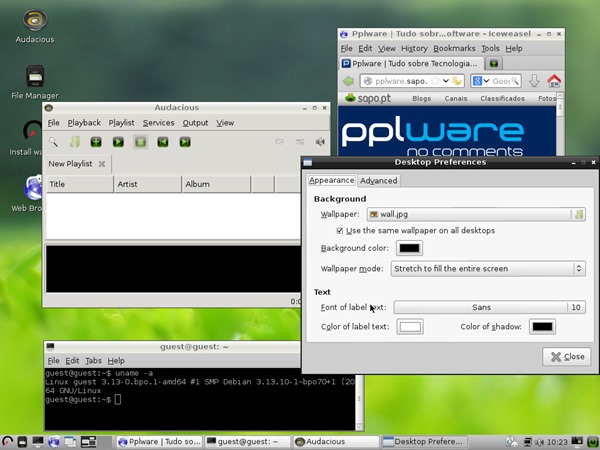600x450 pixels.
Task: Go to the home page icon in Iceweasel
Action: click(x=554, y=81)
